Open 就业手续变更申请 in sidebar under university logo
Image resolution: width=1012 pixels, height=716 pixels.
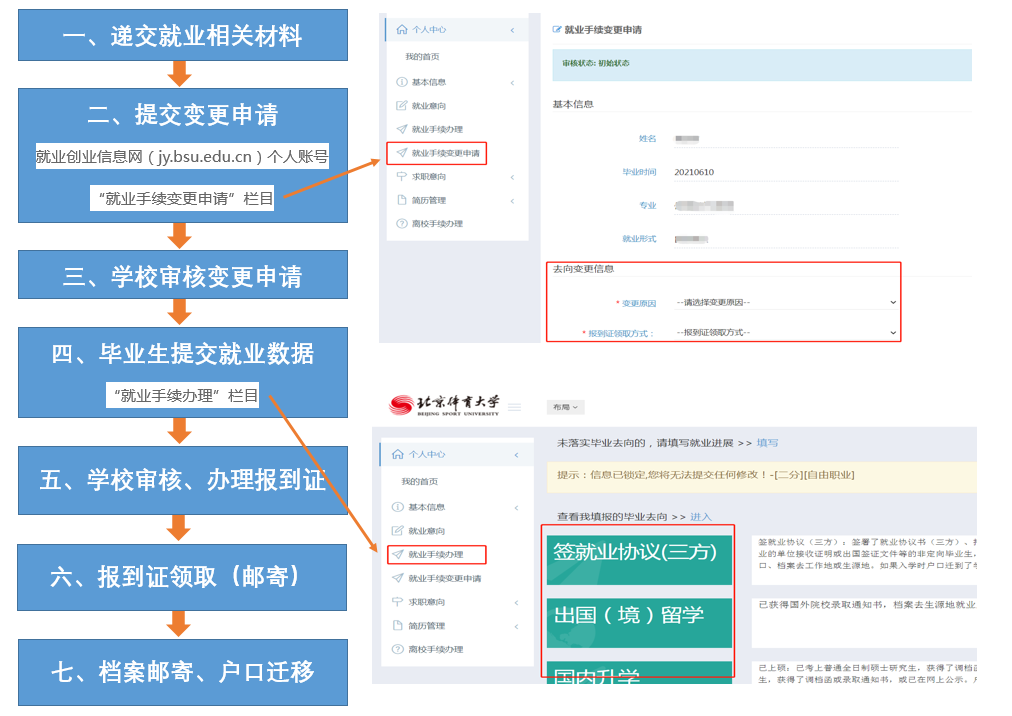click(444, 578)
